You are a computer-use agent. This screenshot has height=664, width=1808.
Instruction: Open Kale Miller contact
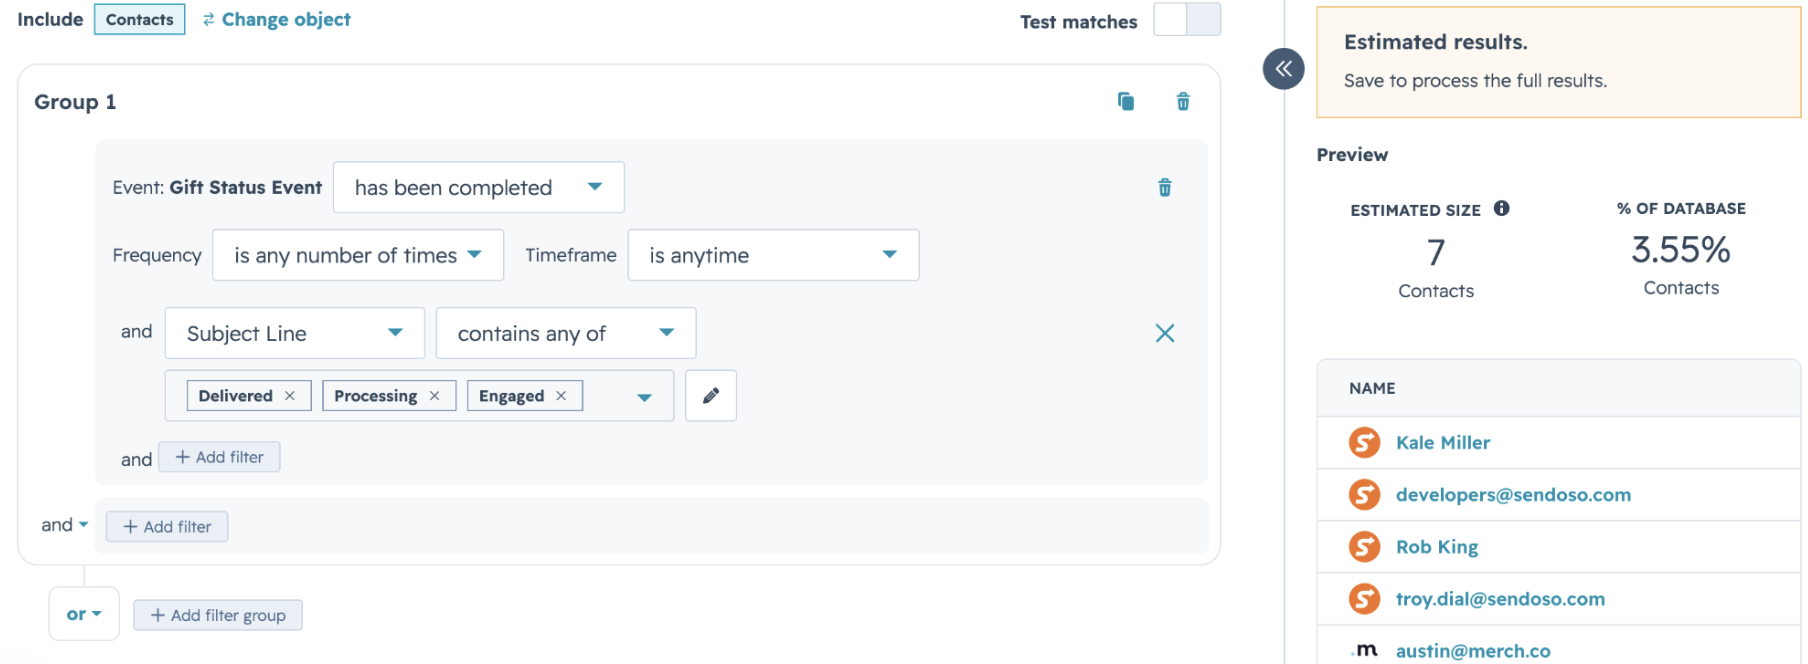[1443, 442]
